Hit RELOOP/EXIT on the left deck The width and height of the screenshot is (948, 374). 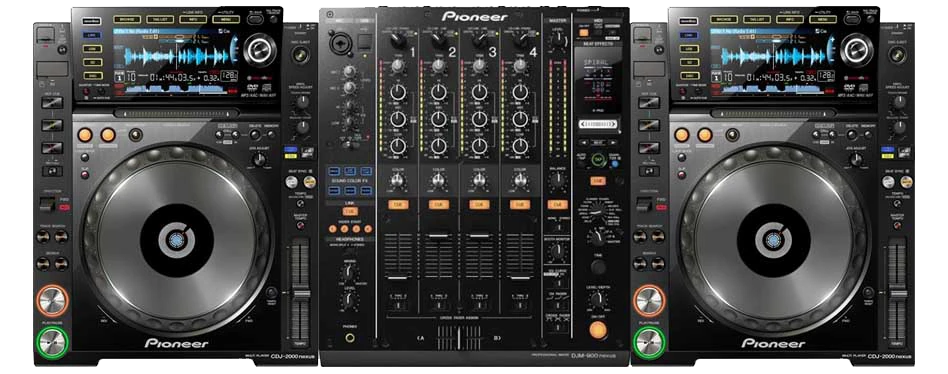(x=135, y=135)
